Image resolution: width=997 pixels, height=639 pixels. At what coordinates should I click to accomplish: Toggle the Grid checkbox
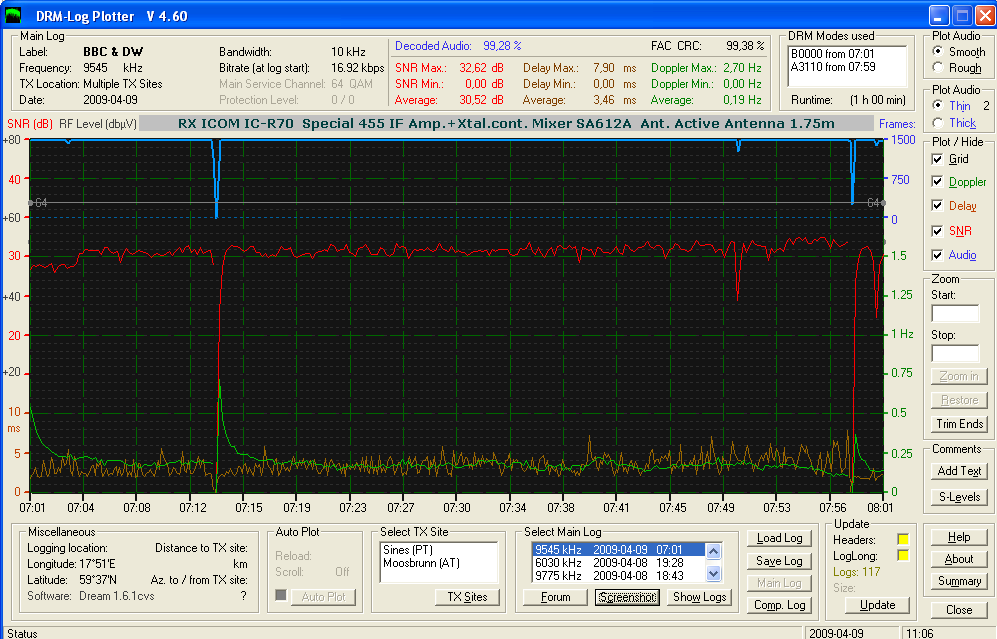937,159
